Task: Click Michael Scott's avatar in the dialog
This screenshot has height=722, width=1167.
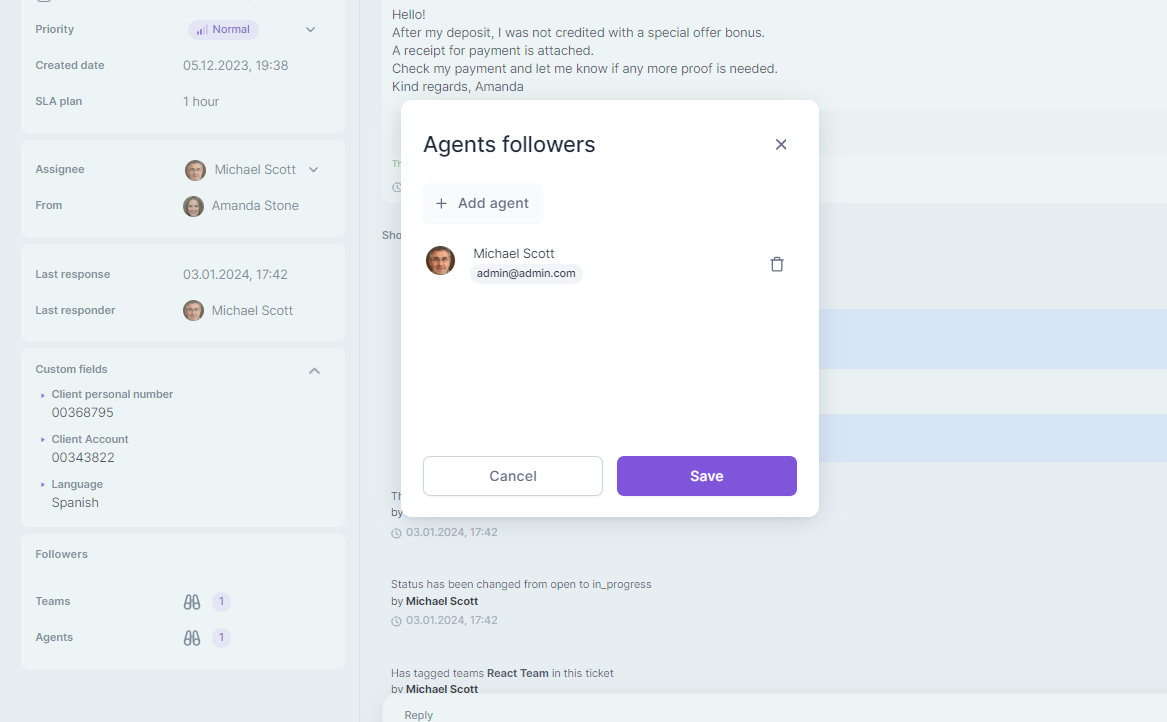Action: (x=440, y=261)
